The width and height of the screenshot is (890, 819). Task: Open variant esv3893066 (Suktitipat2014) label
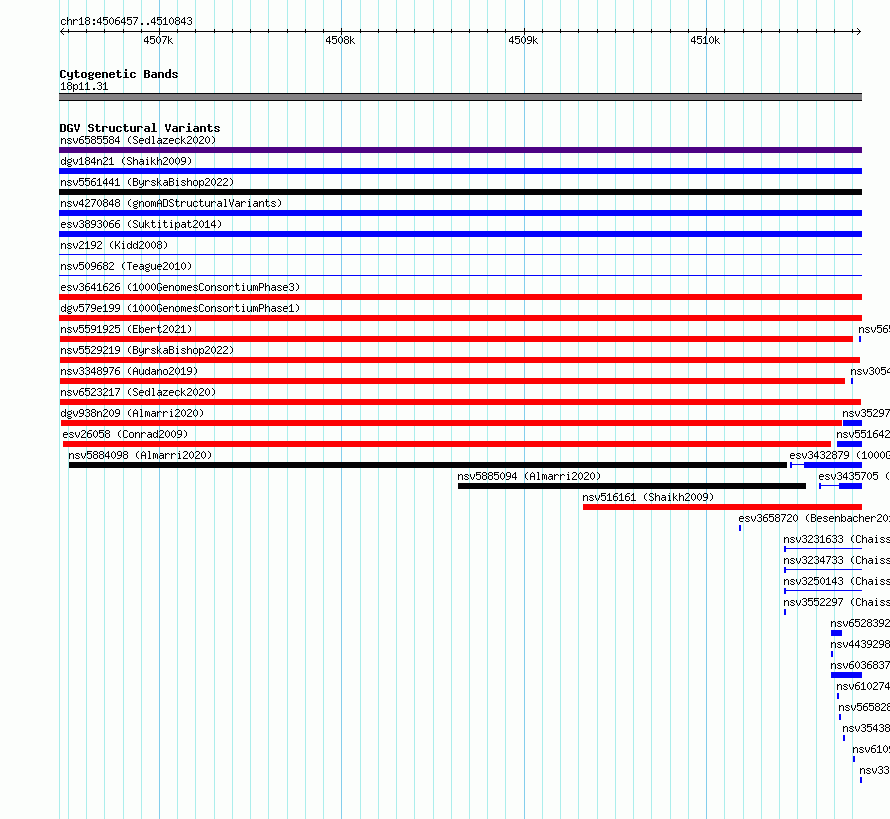coord(141,224)
